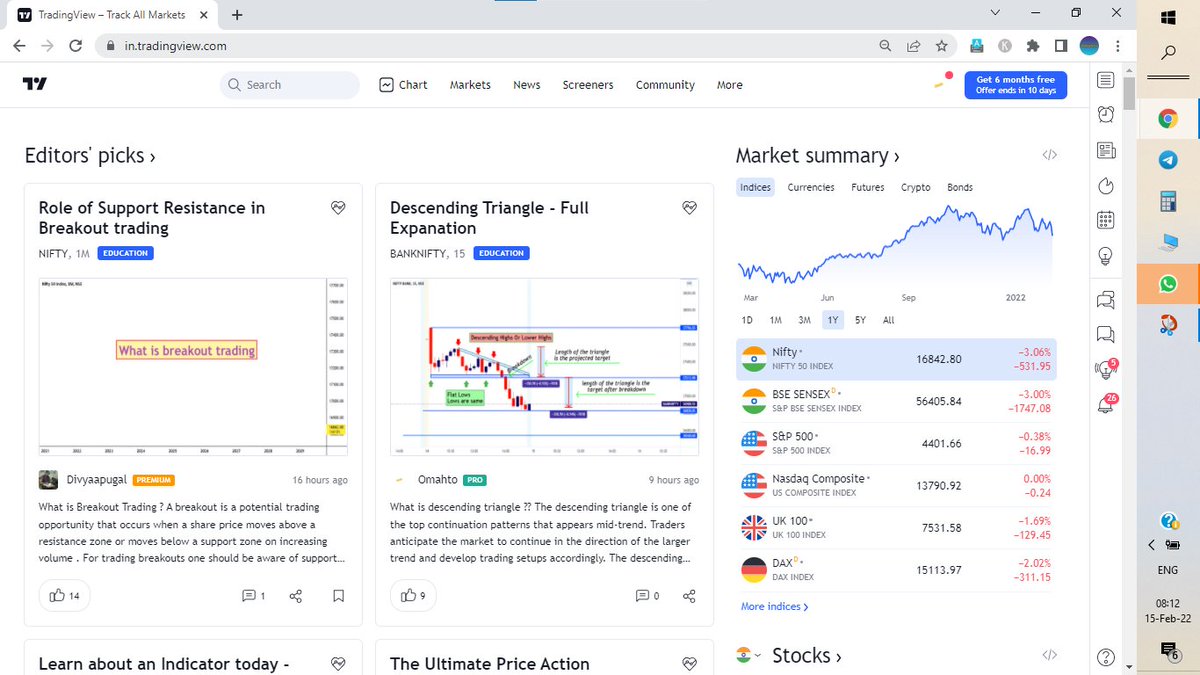Switch Market summary to Bonds tab

pos(959,187)
